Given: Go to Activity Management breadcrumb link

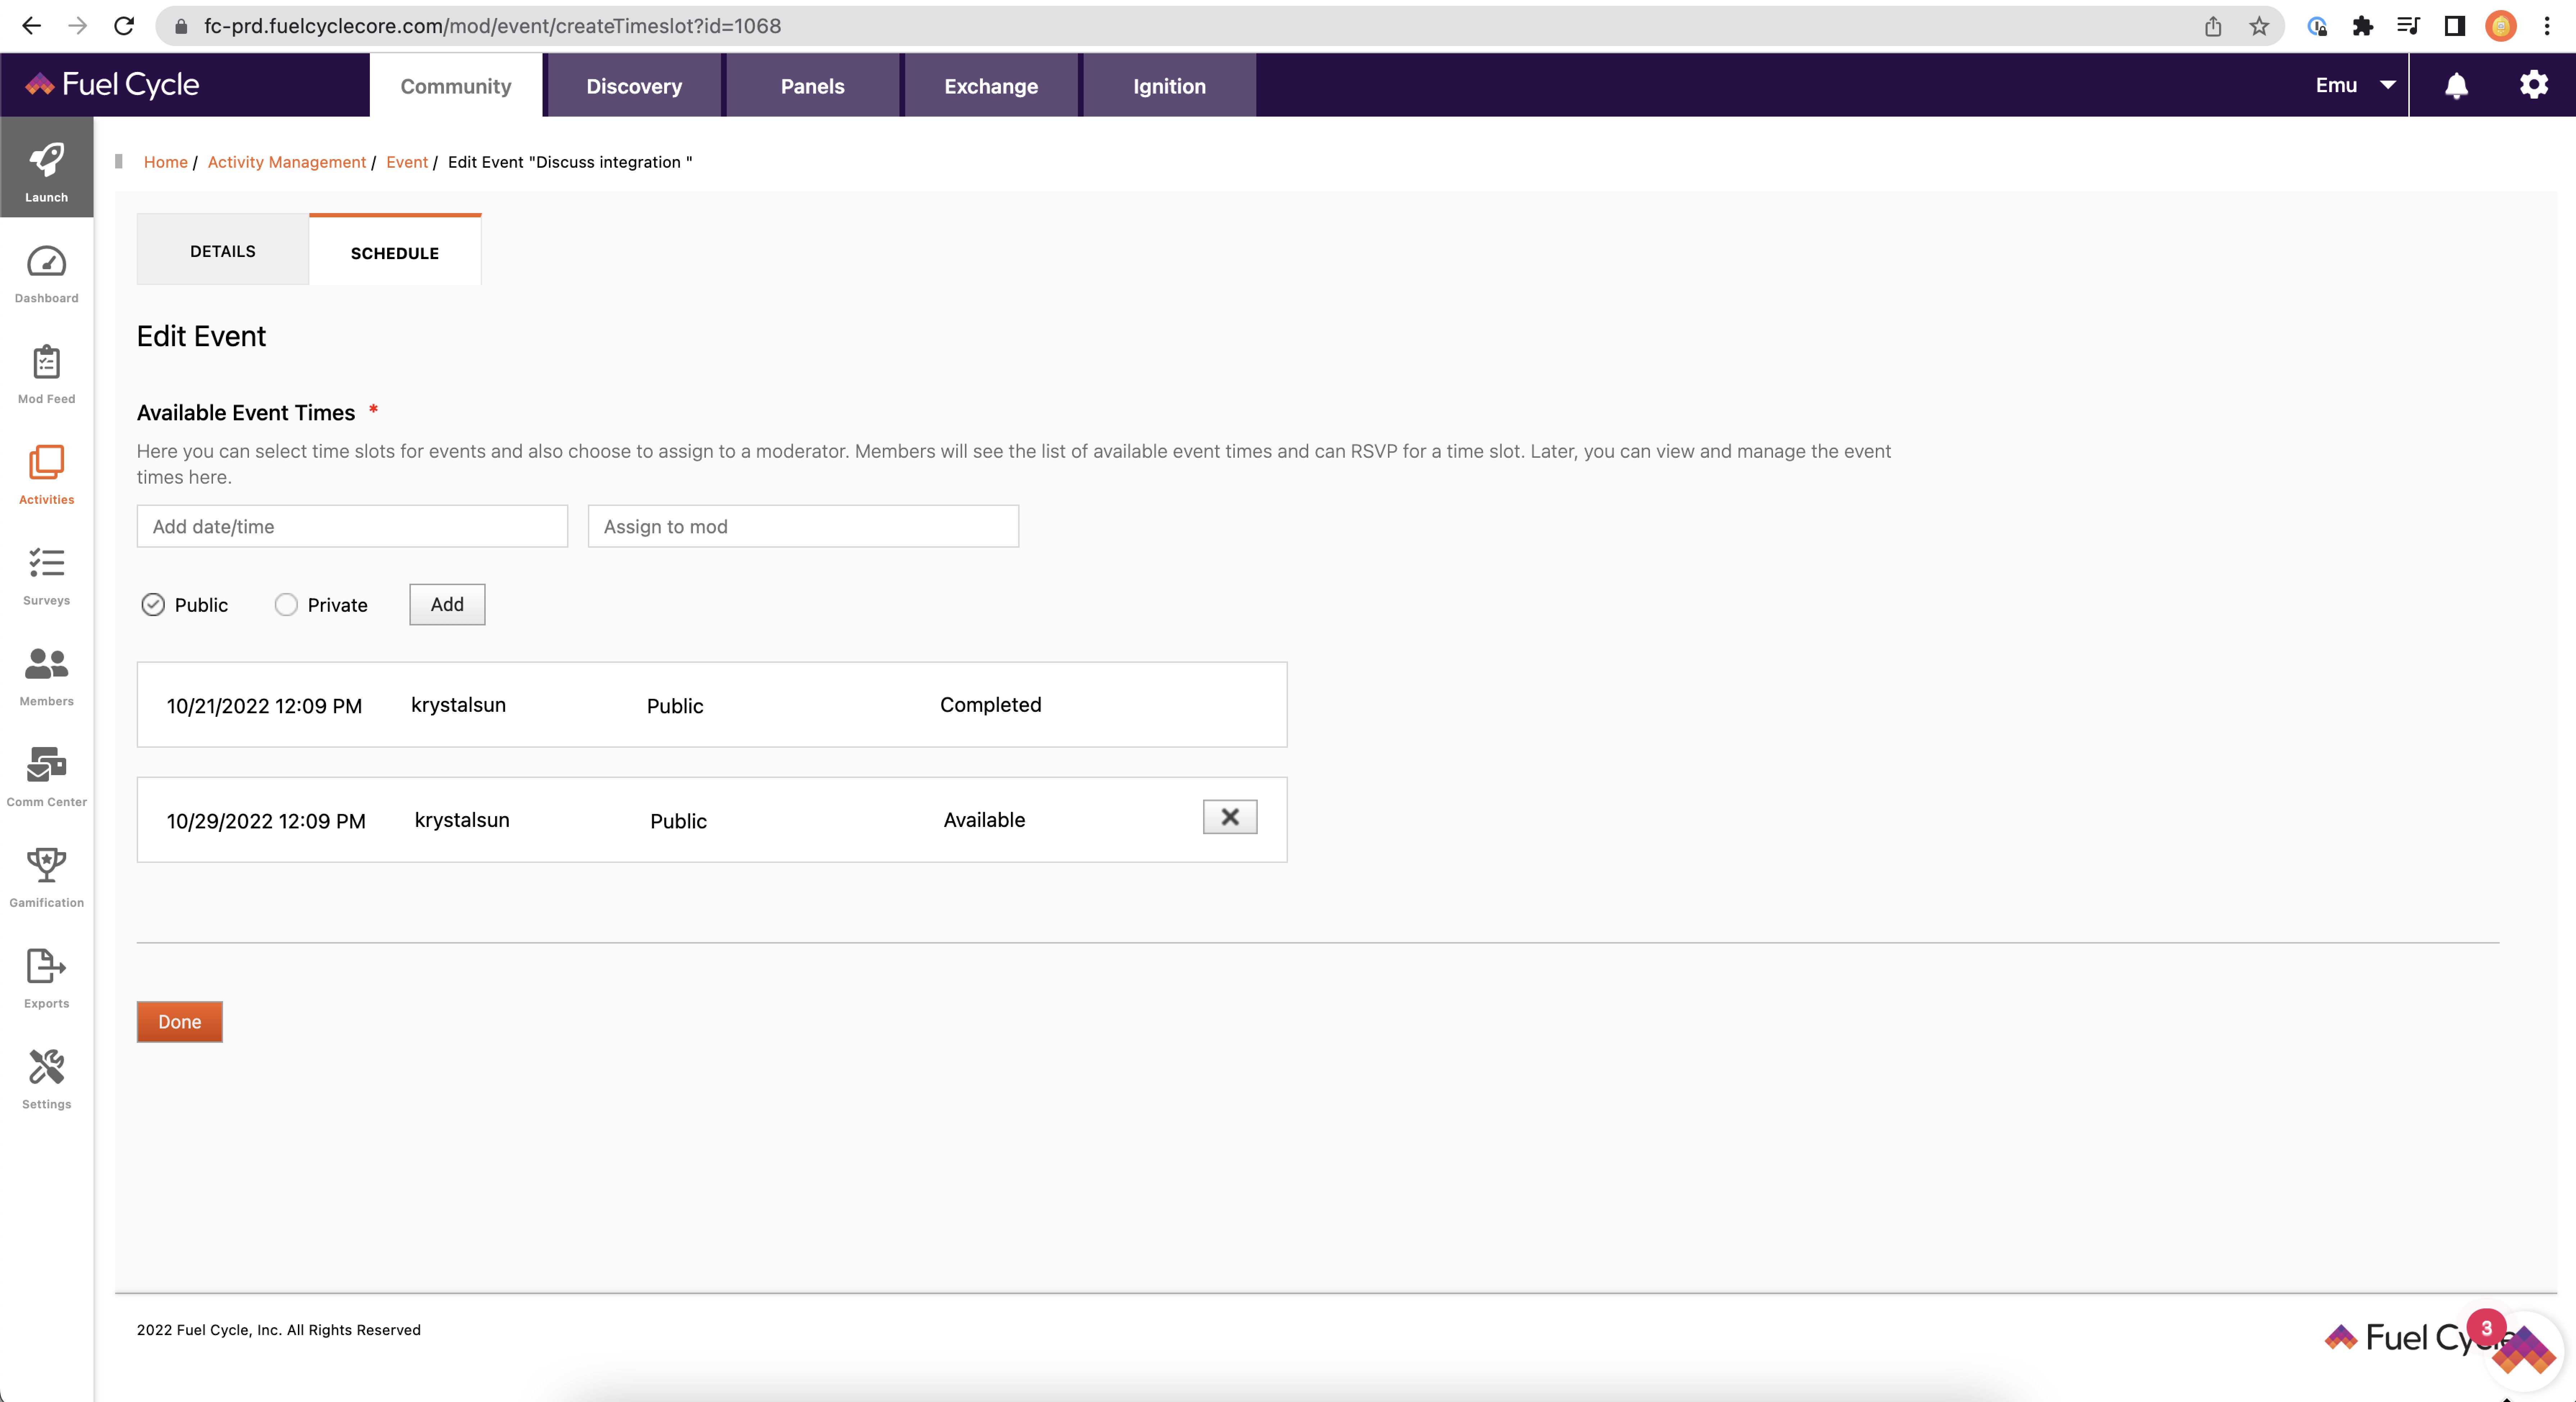Looking at the screenshot, I should (x=287, y=162).
